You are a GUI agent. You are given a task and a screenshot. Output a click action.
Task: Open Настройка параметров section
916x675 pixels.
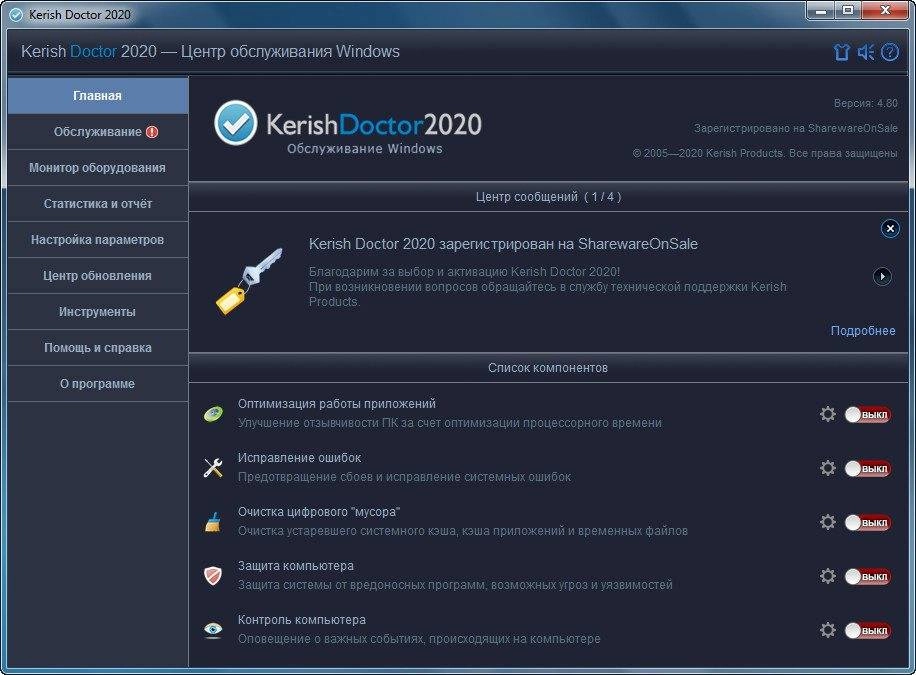(98, 240)
